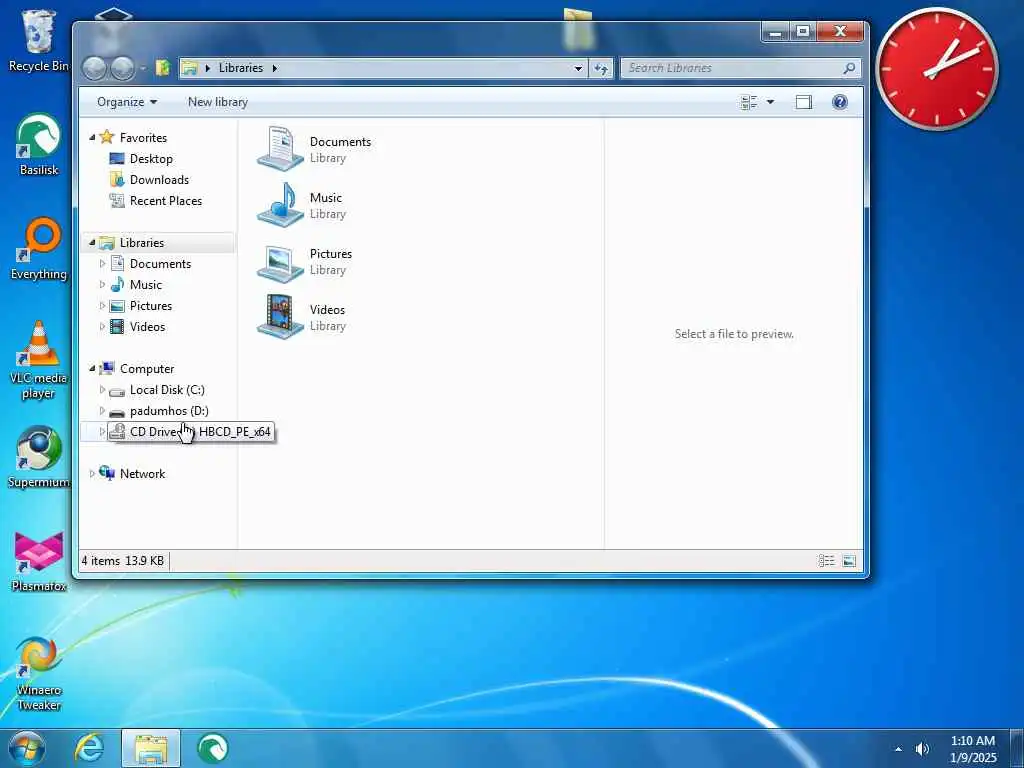Select Desktop under Favorites

[x=151, y=159]
